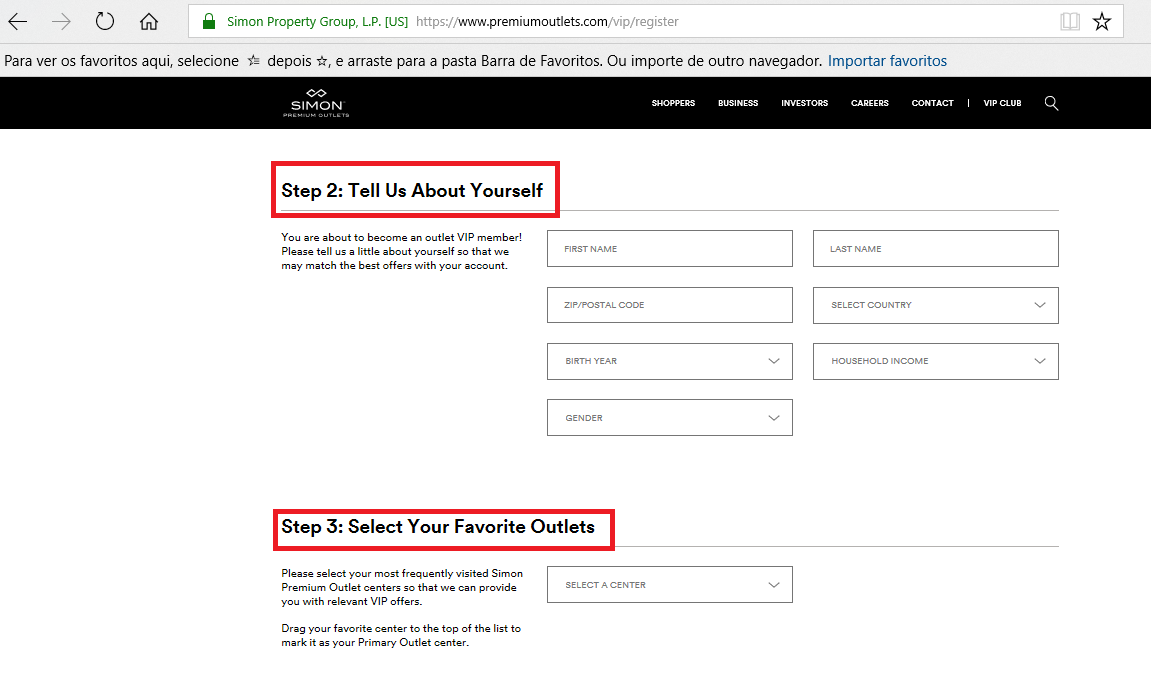Expand the Gender dropdown
The image size is (1152, 698).
[669, 418]
